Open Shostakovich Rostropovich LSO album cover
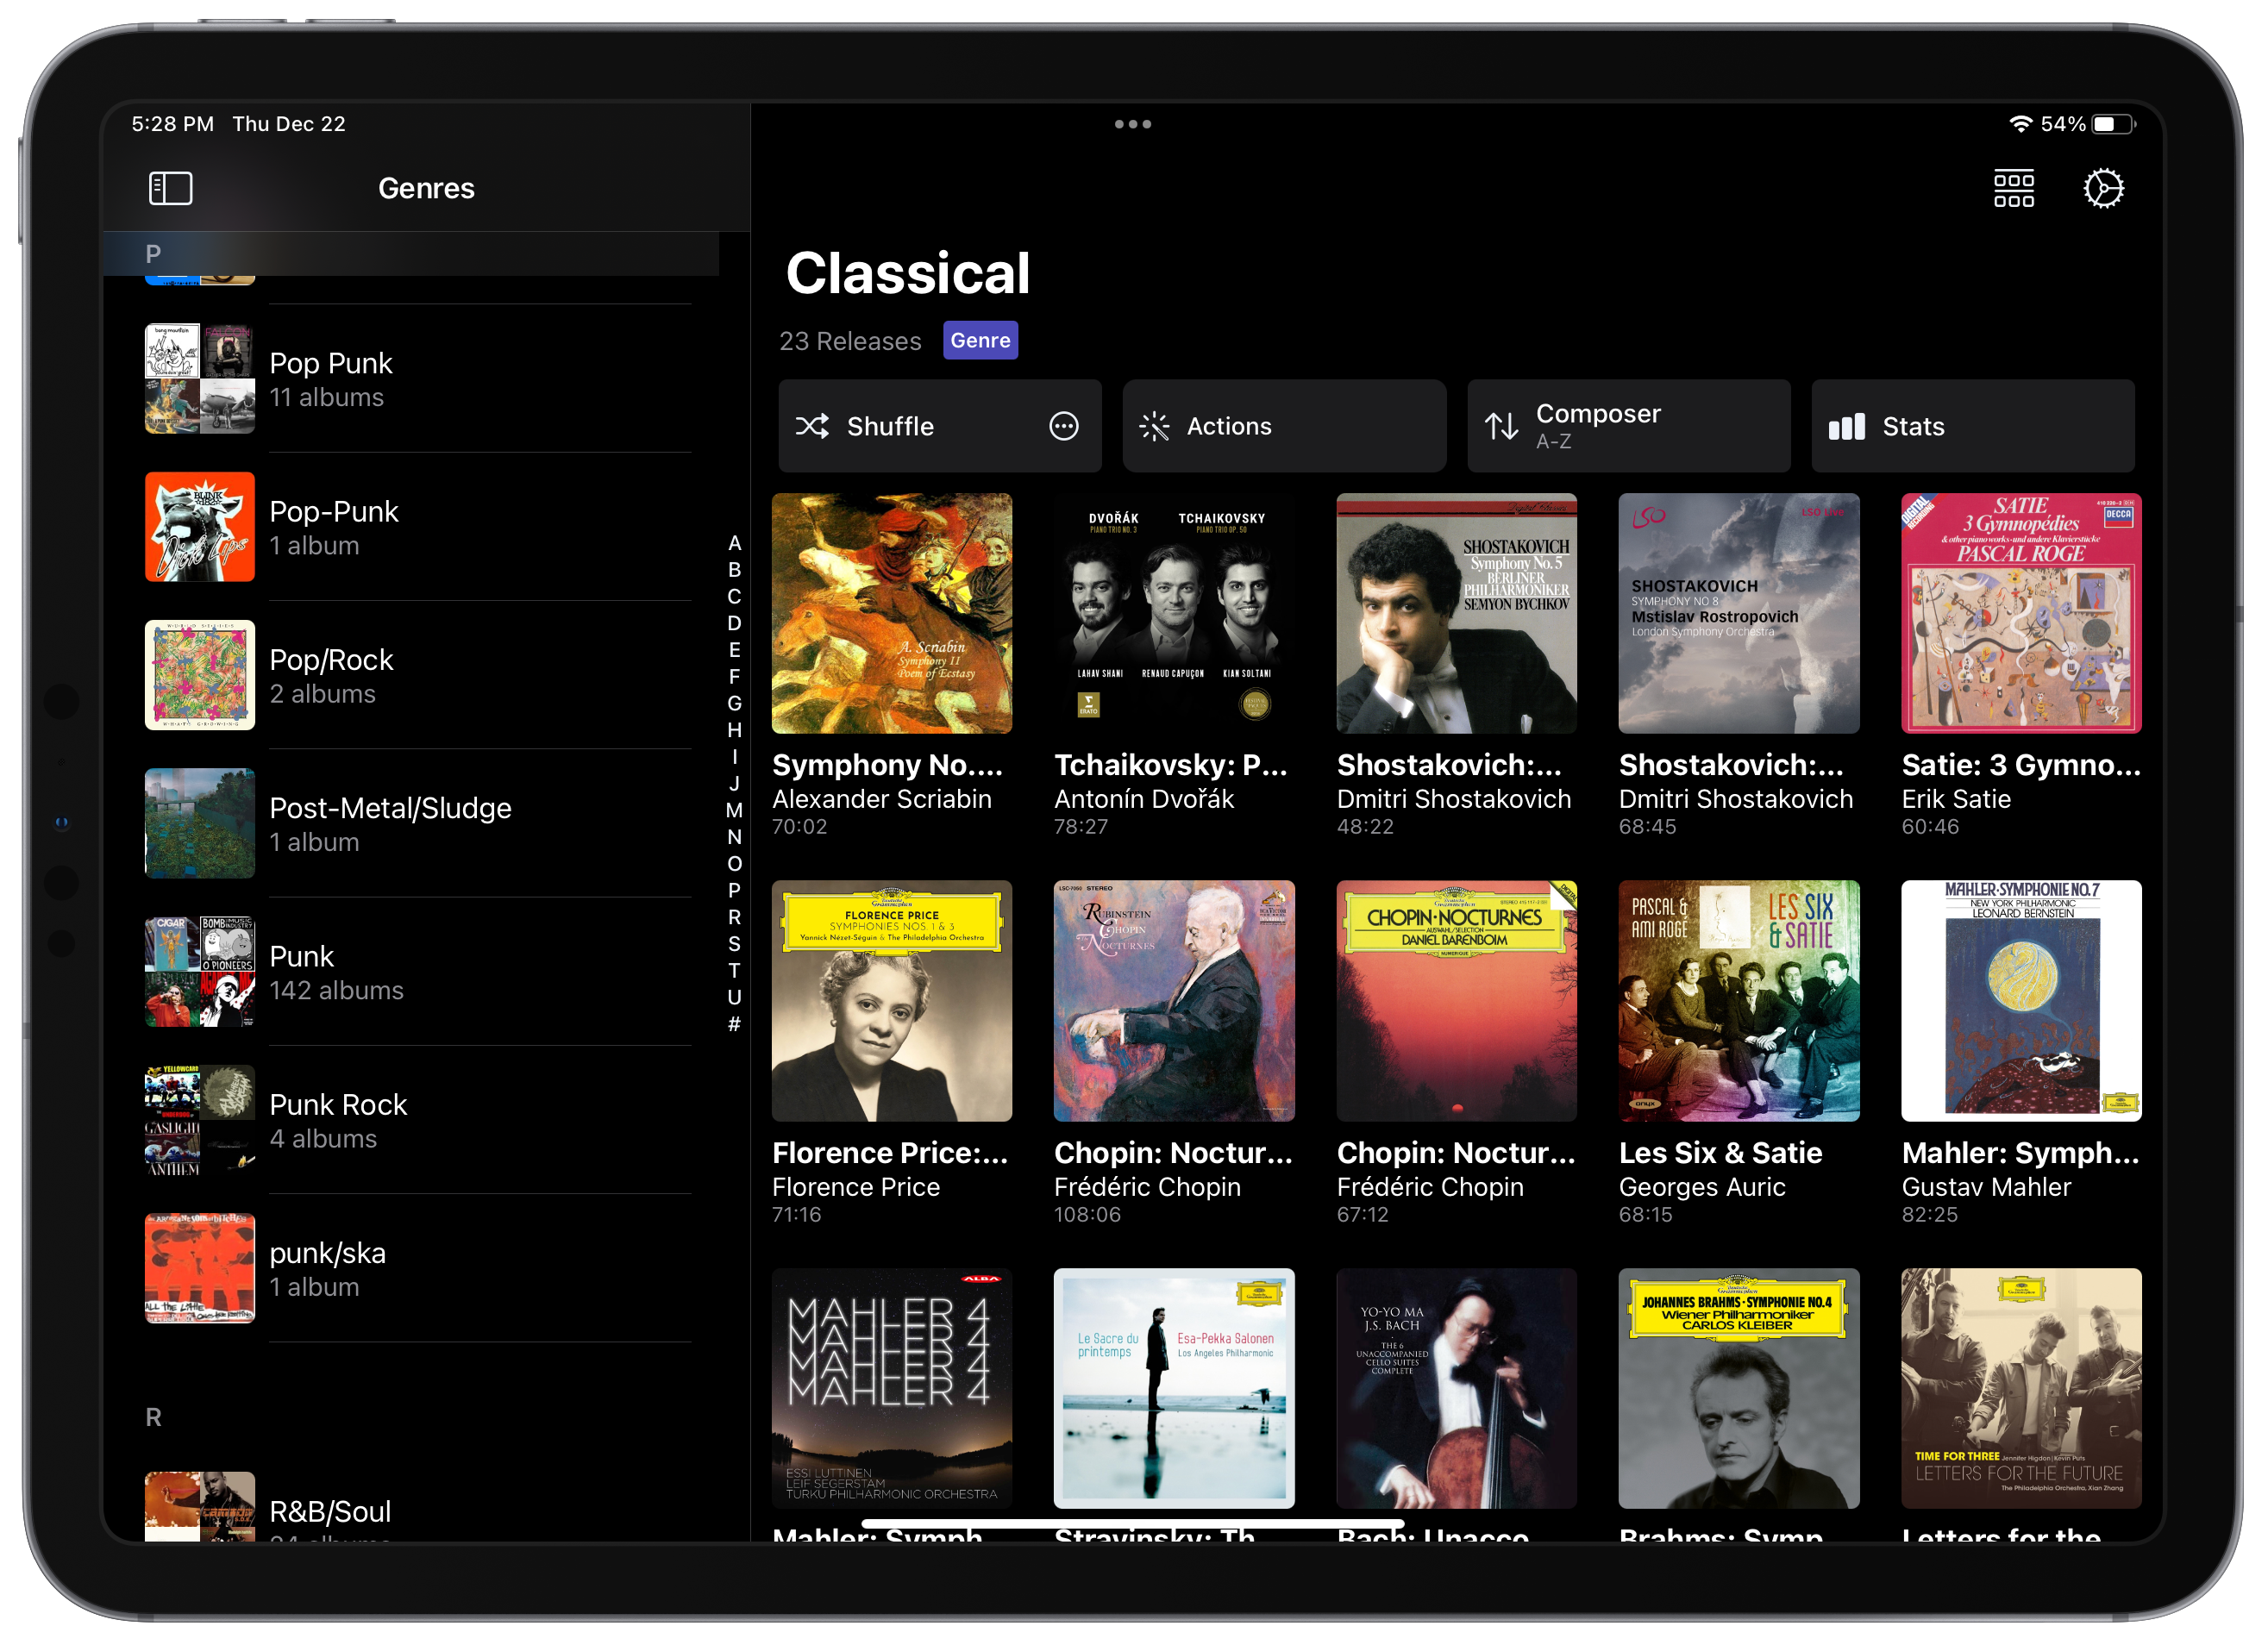2268x1645 pixels. pos(1738,613)
